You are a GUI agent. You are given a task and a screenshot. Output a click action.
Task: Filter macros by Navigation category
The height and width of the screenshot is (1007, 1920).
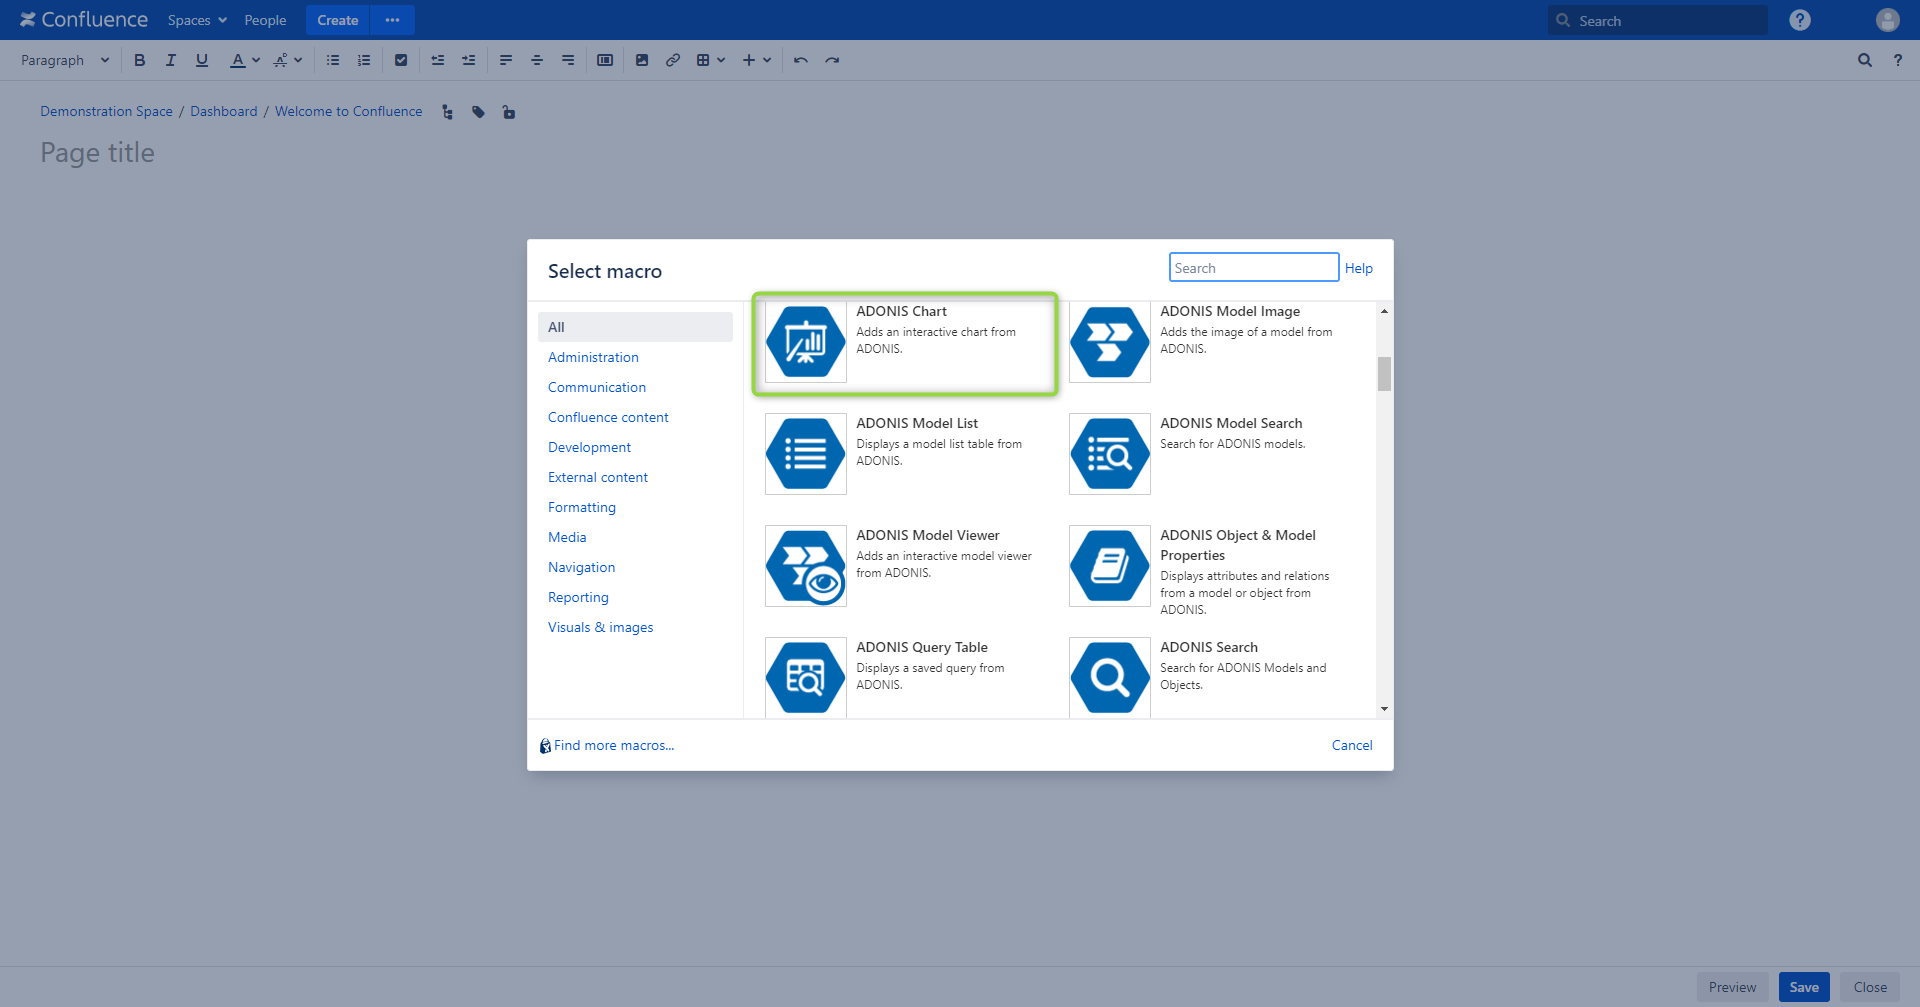[581, 567]
